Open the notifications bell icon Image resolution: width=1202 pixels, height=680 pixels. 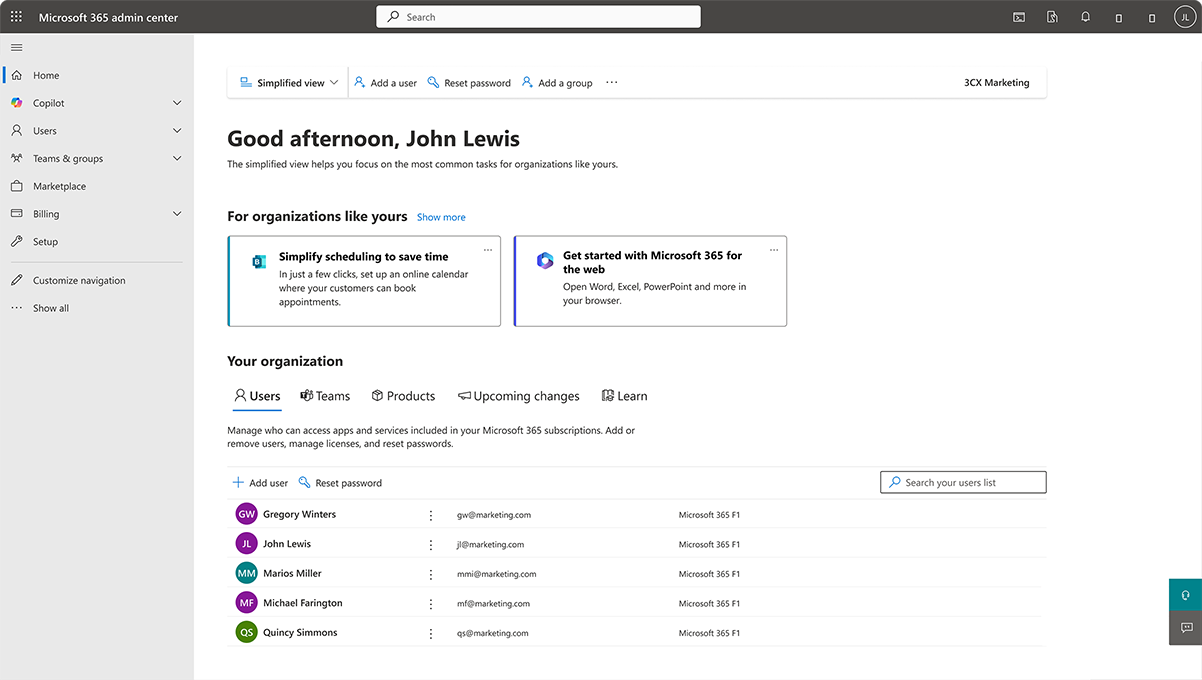[1085, 17]
